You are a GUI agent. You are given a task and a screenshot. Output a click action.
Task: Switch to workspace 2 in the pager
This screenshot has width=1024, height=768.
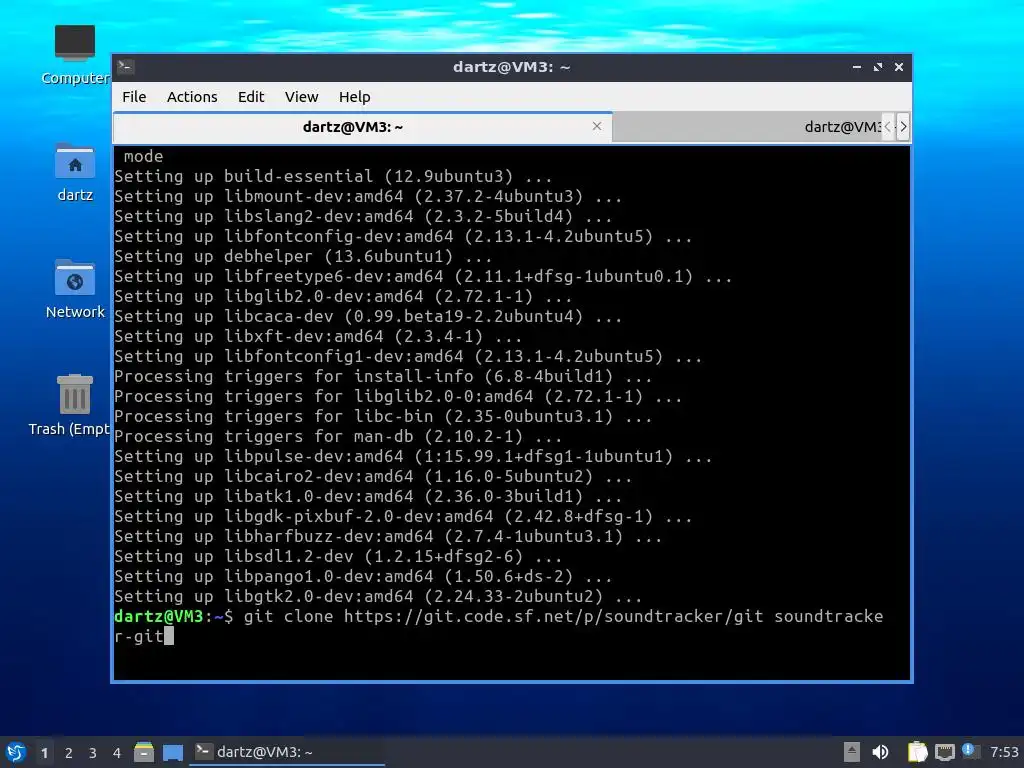coord(69,753)
